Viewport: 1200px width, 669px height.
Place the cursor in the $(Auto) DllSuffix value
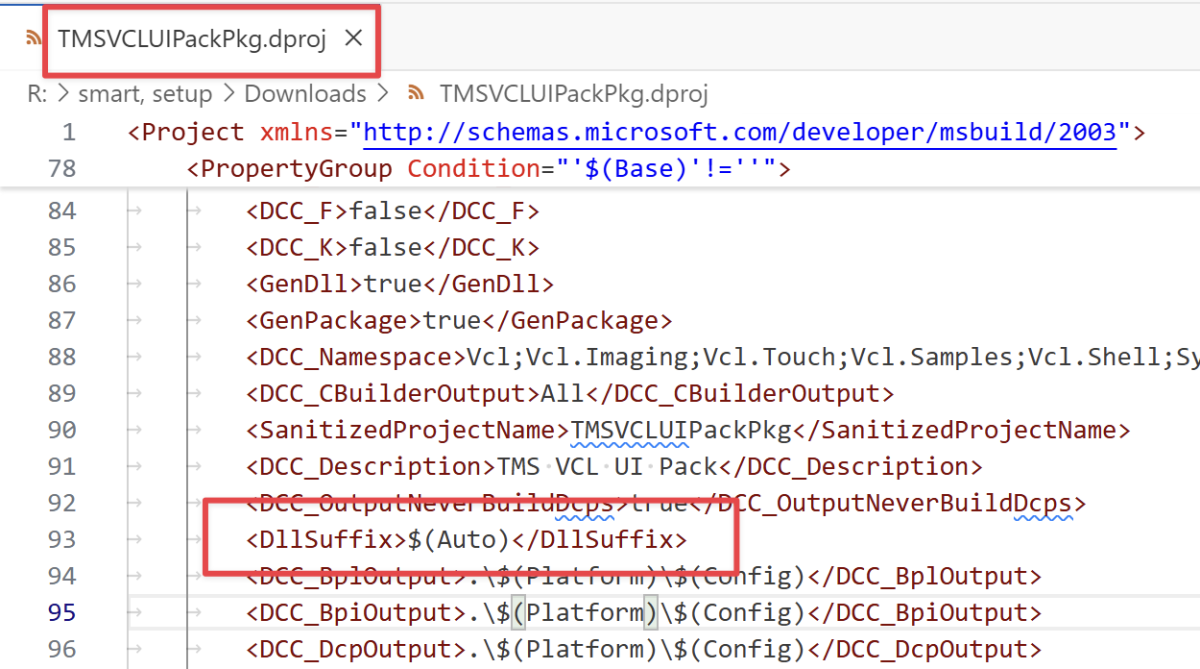(x=459, y=540)
